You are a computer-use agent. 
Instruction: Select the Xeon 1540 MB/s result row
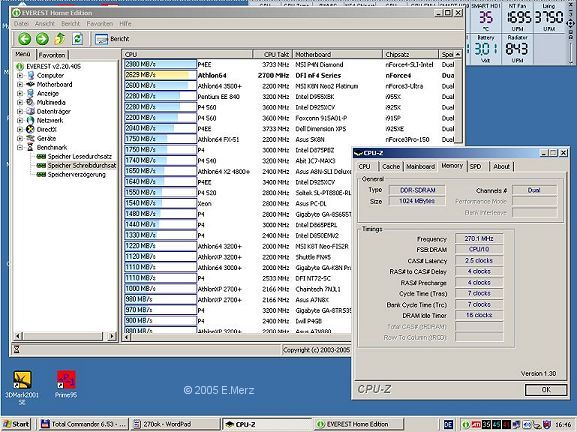pyautogui.click(x=237, y=203)
